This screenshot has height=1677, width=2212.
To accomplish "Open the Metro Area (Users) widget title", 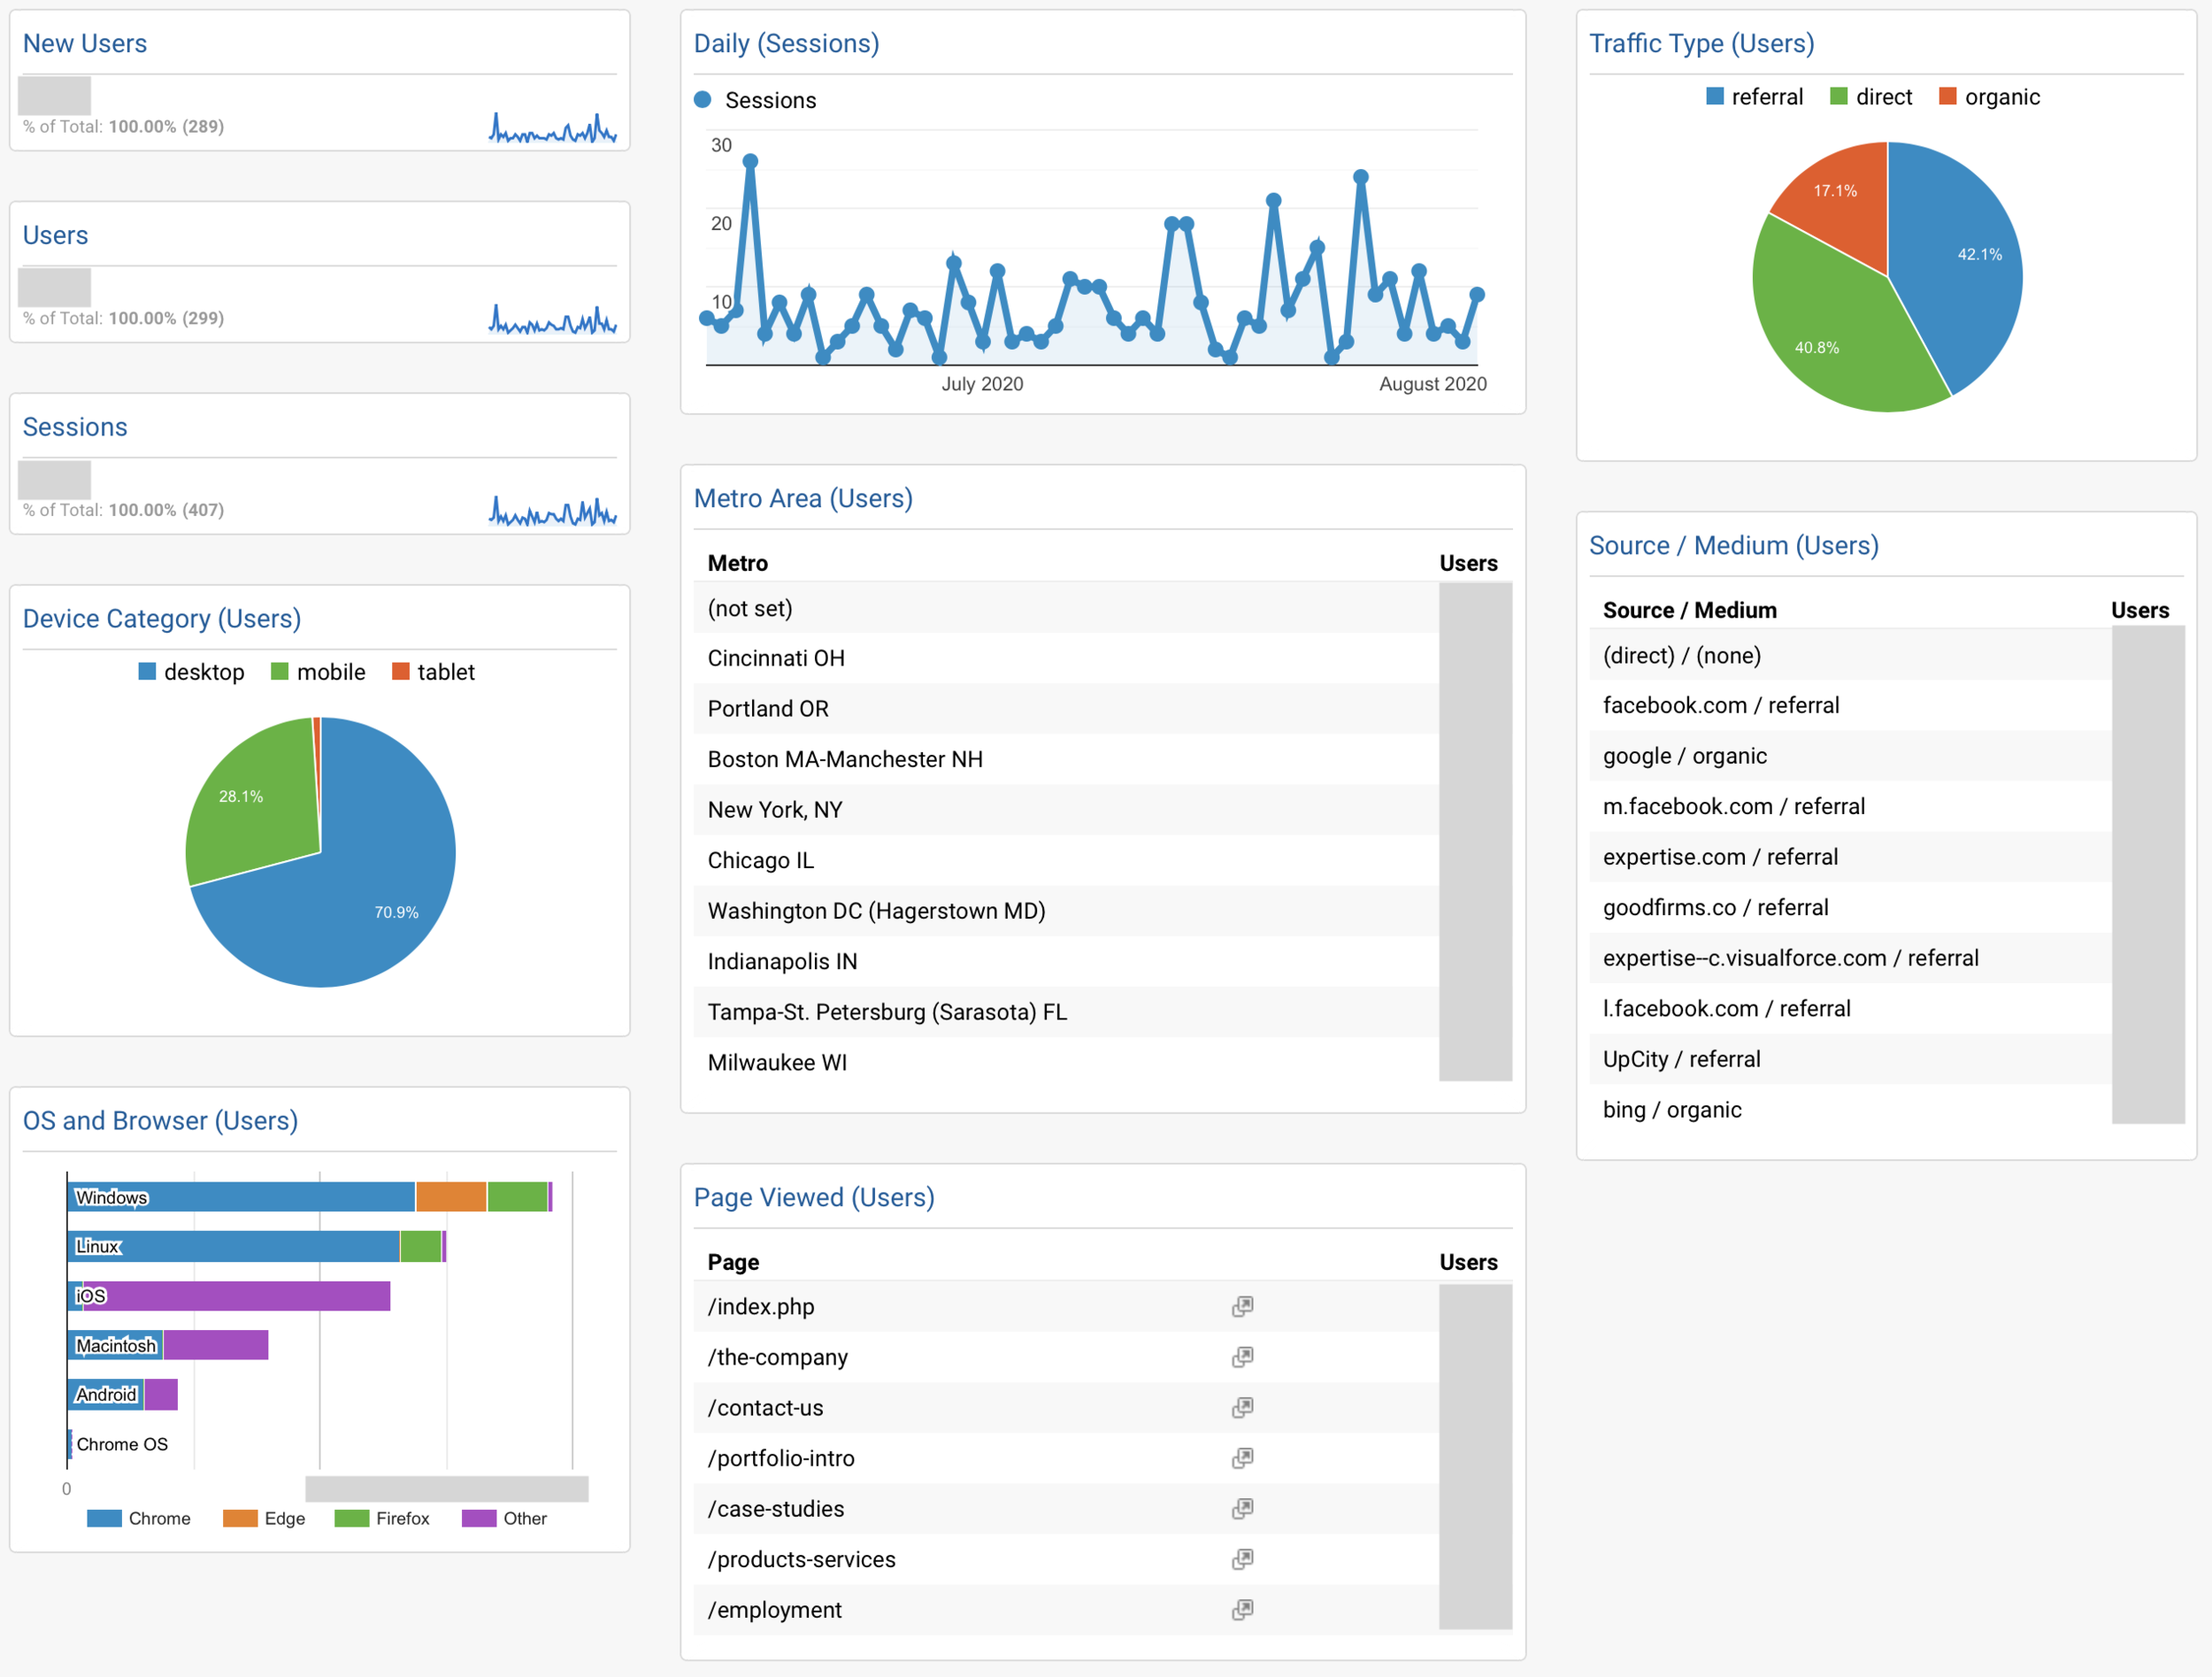I will point(803,498).
